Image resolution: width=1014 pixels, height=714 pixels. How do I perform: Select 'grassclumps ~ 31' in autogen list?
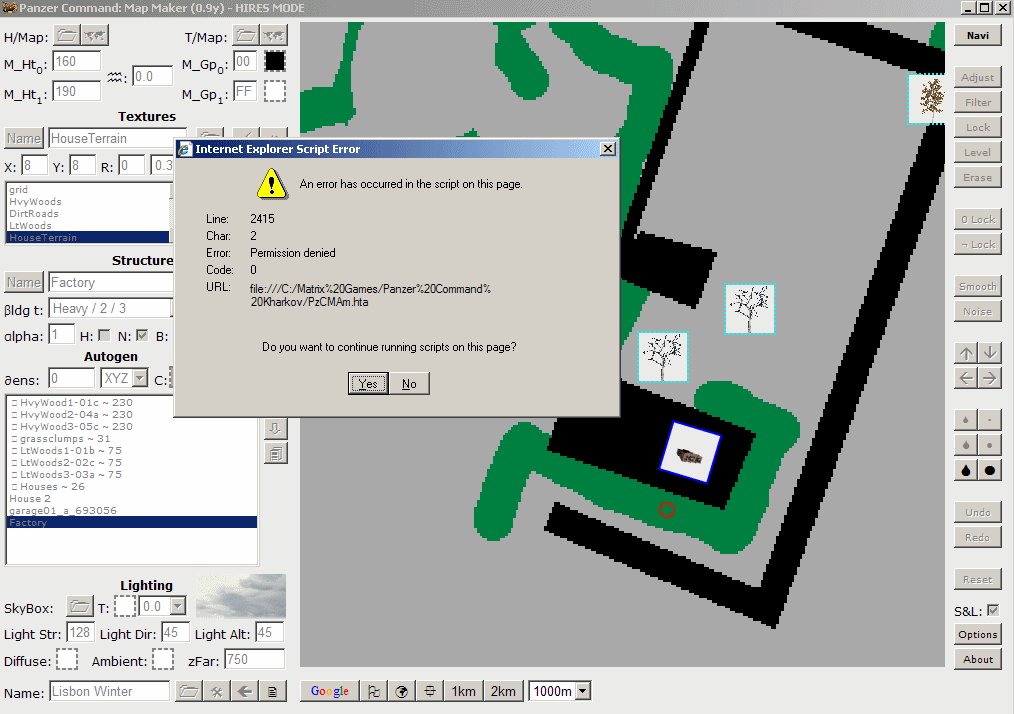(x=132, y=438)
